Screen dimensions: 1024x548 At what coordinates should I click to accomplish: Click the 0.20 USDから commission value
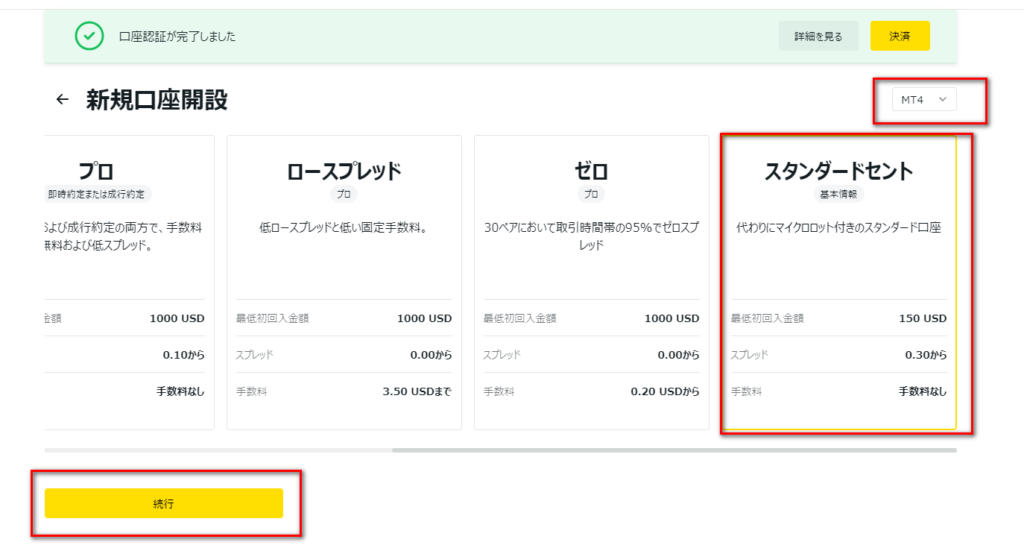pos(665,391)
